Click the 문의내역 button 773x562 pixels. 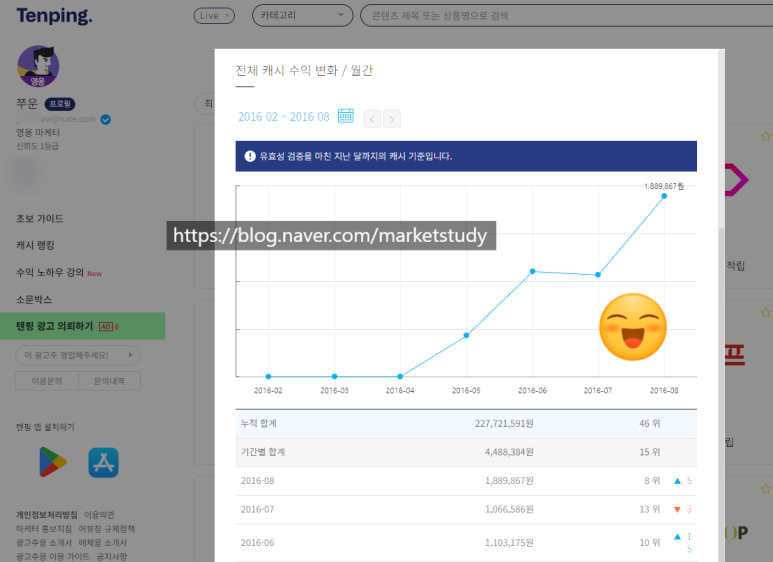pyautogui.click(x=109, y=381)
